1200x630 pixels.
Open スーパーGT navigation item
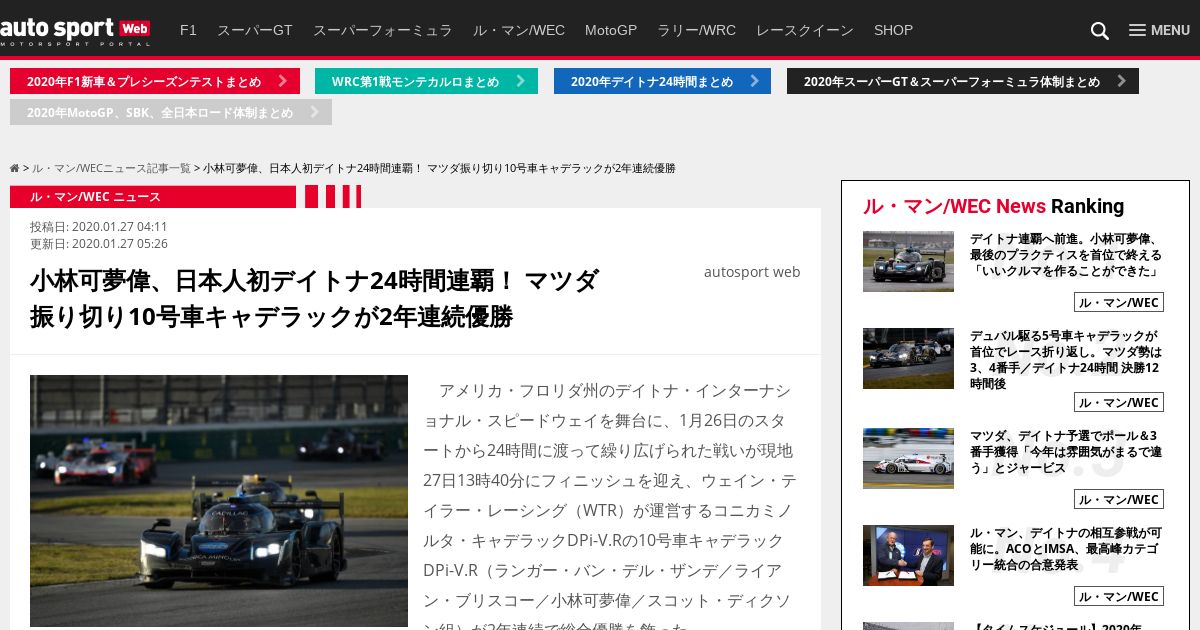pos(255,30)
